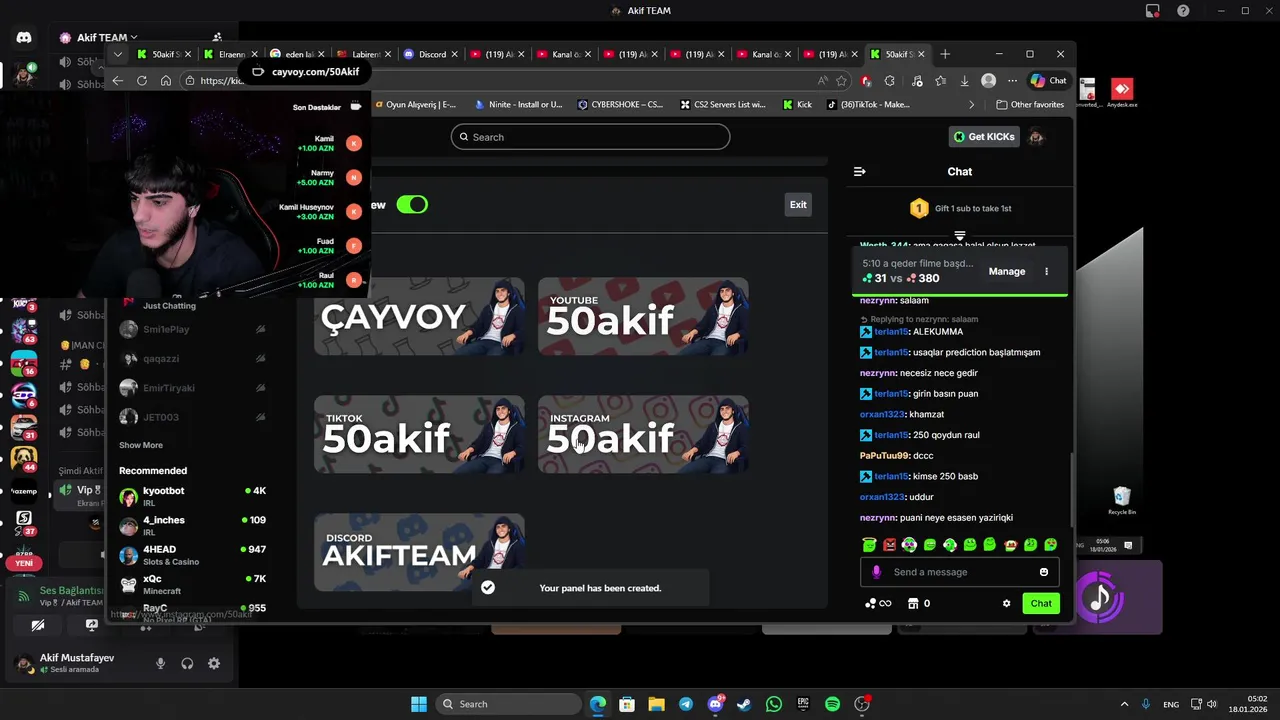Viewport: 1280px width, 720px height.
Task: Open browser downloads icon
Action: point(964,81)
